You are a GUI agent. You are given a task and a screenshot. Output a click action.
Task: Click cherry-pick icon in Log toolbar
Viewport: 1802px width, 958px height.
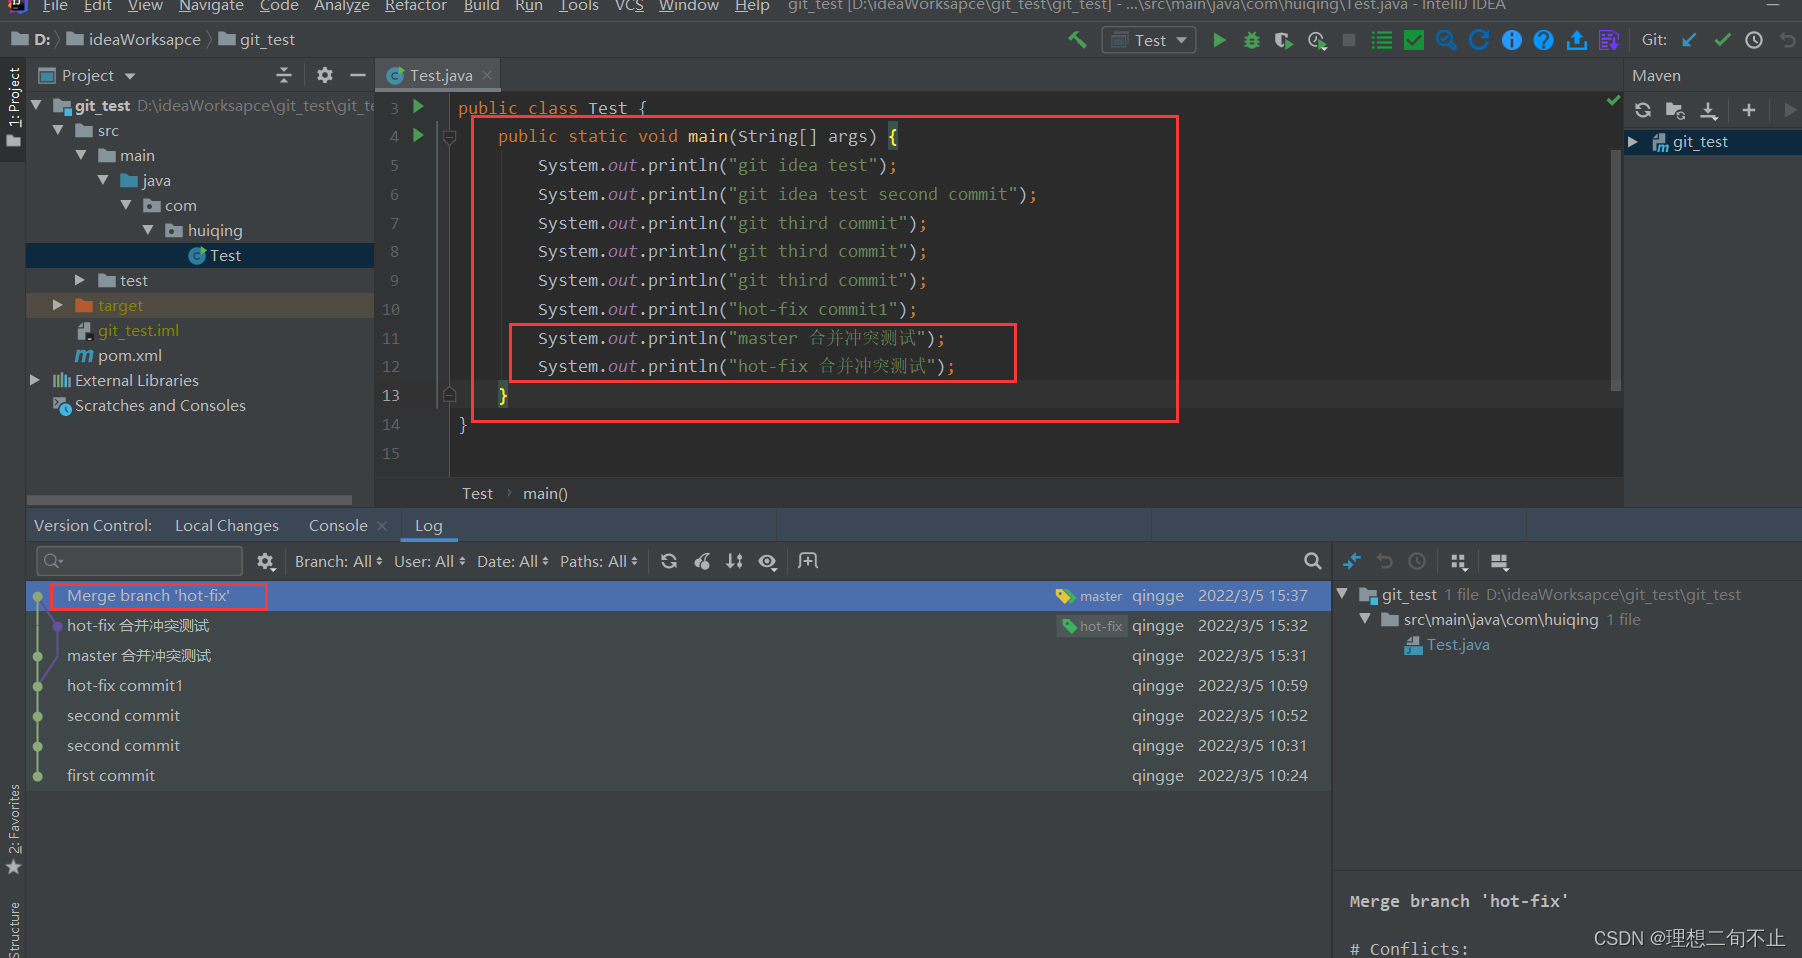point(702,562)
